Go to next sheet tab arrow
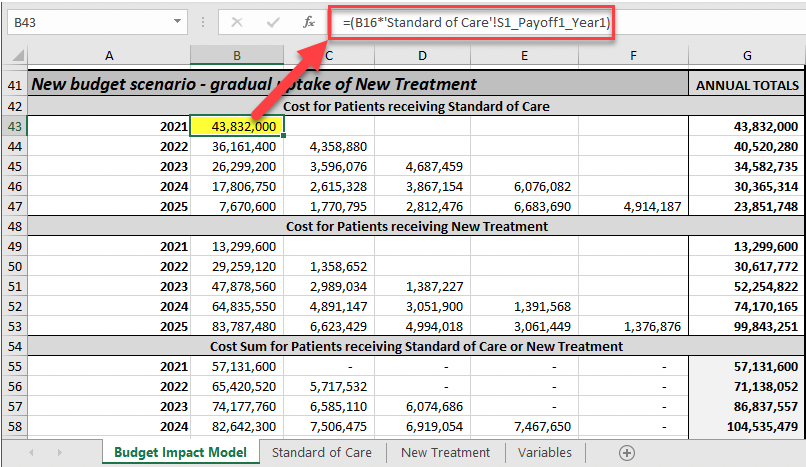The width and height of the screenshot is (806, 467). point(60,453)
